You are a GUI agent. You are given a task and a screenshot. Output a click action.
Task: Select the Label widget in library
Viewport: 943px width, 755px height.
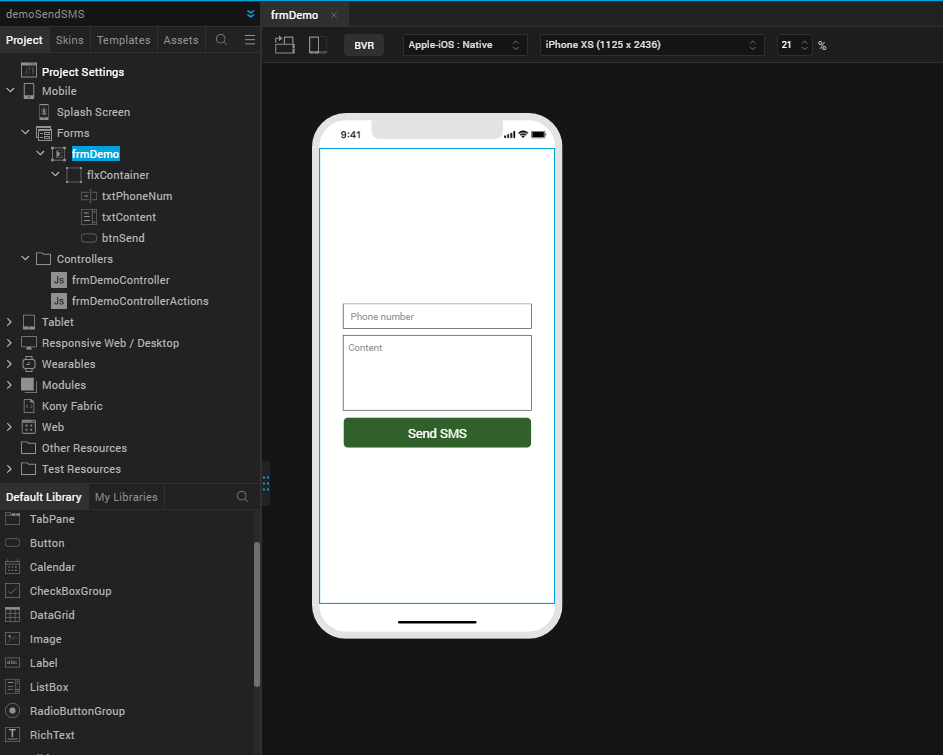[43, 662]
